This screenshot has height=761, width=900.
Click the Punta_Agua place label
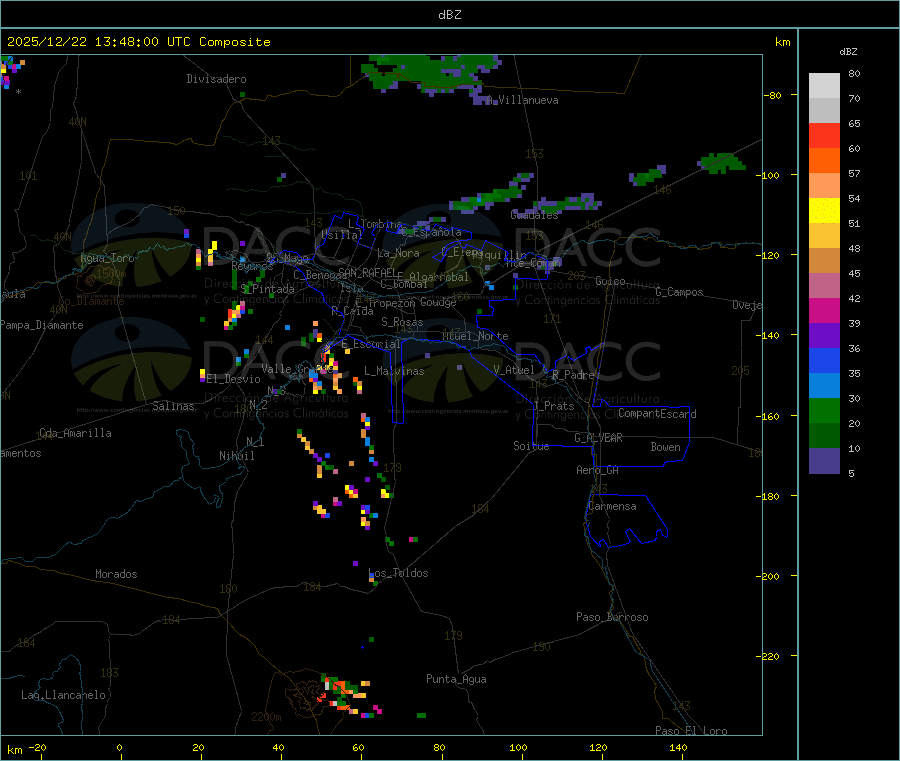click(x=456, y=679)
